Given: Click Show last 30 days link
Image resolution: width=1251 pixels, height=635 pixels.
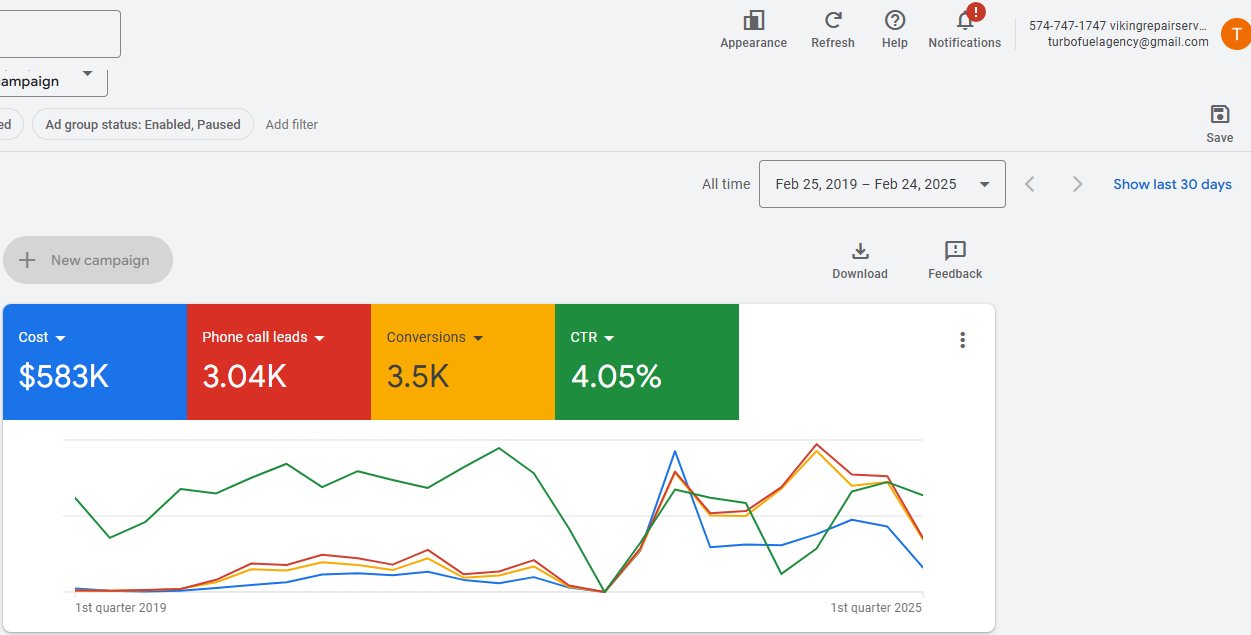Looking at the screenshot, I should 1172,184.
